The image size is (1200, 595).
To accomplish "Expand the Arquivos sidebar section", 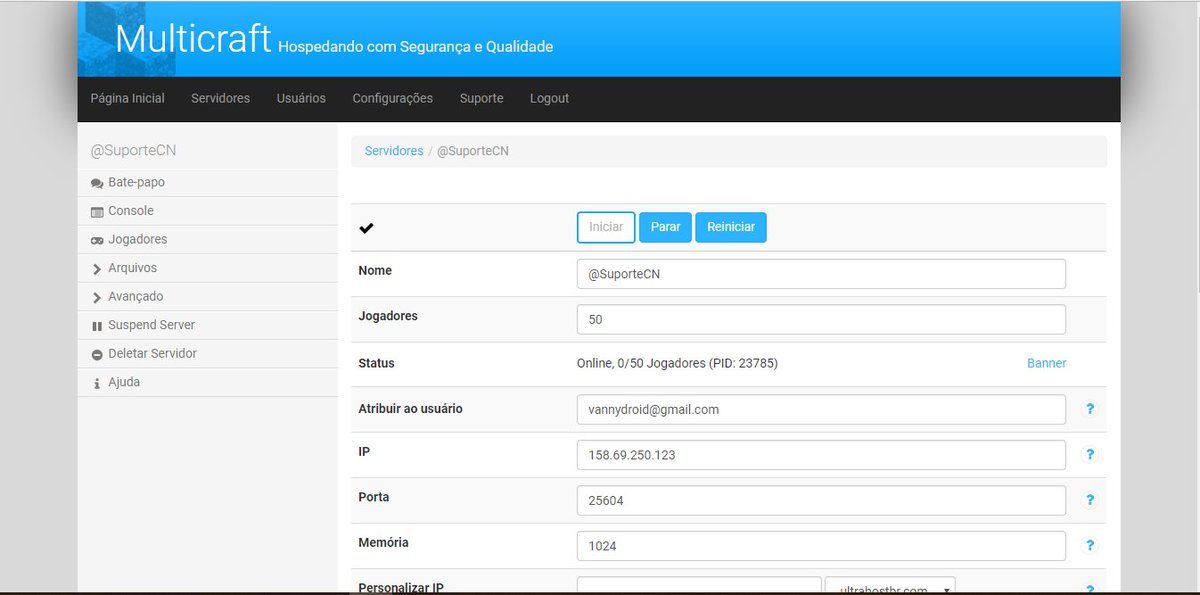I will (95, 267).
